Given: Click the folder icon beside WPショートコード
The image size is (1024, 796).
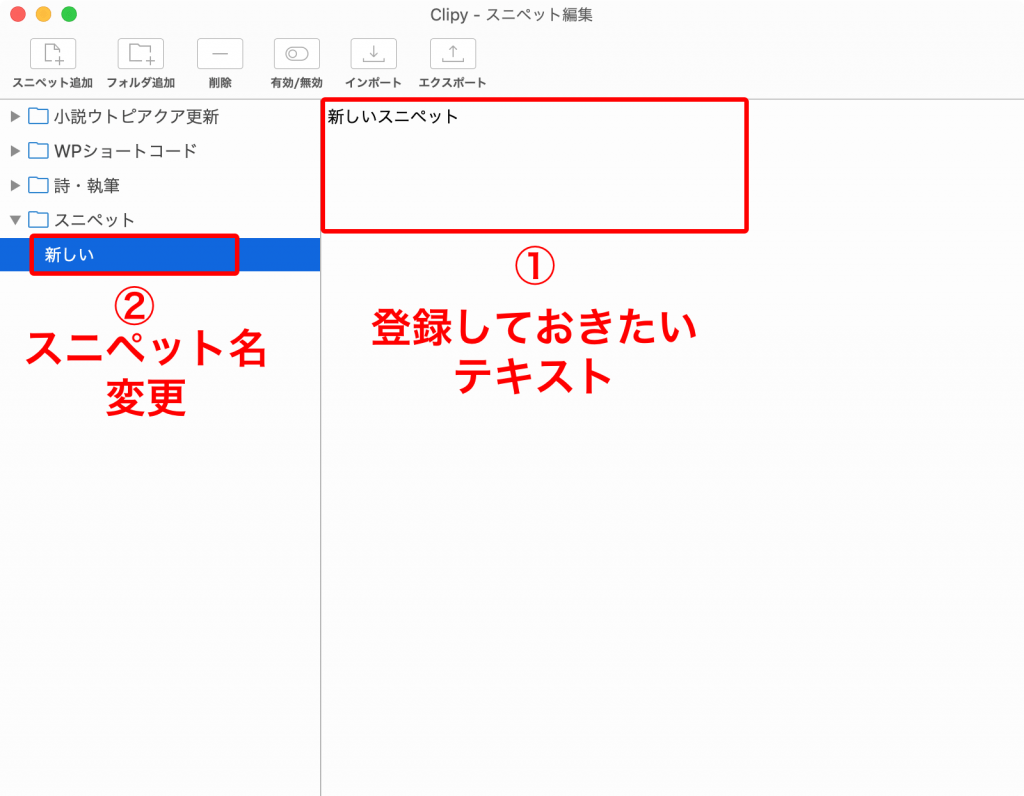Looking at the screenshot, I should click(39, 151).
